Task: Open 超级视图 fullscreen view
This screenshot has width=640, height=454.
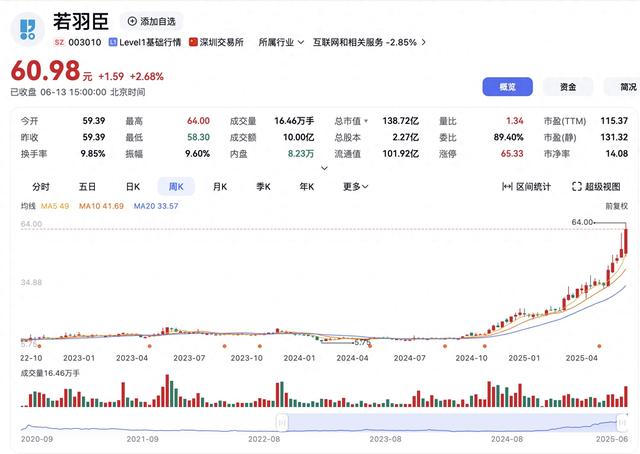Action: pyautogui.click(x=596, y=187)
